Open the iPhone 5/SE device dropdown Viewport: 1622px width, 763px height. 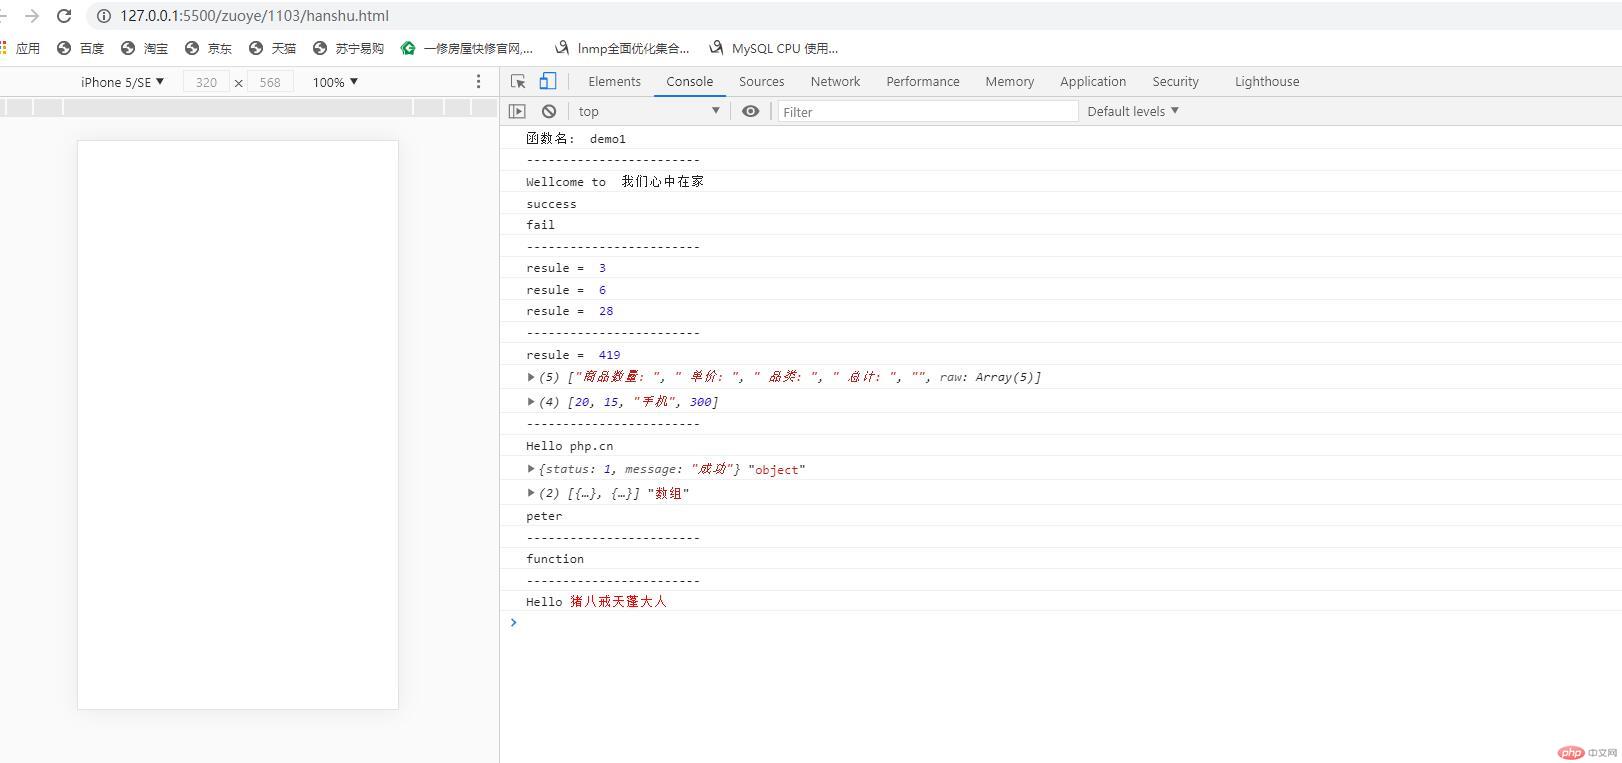point(122,82)
